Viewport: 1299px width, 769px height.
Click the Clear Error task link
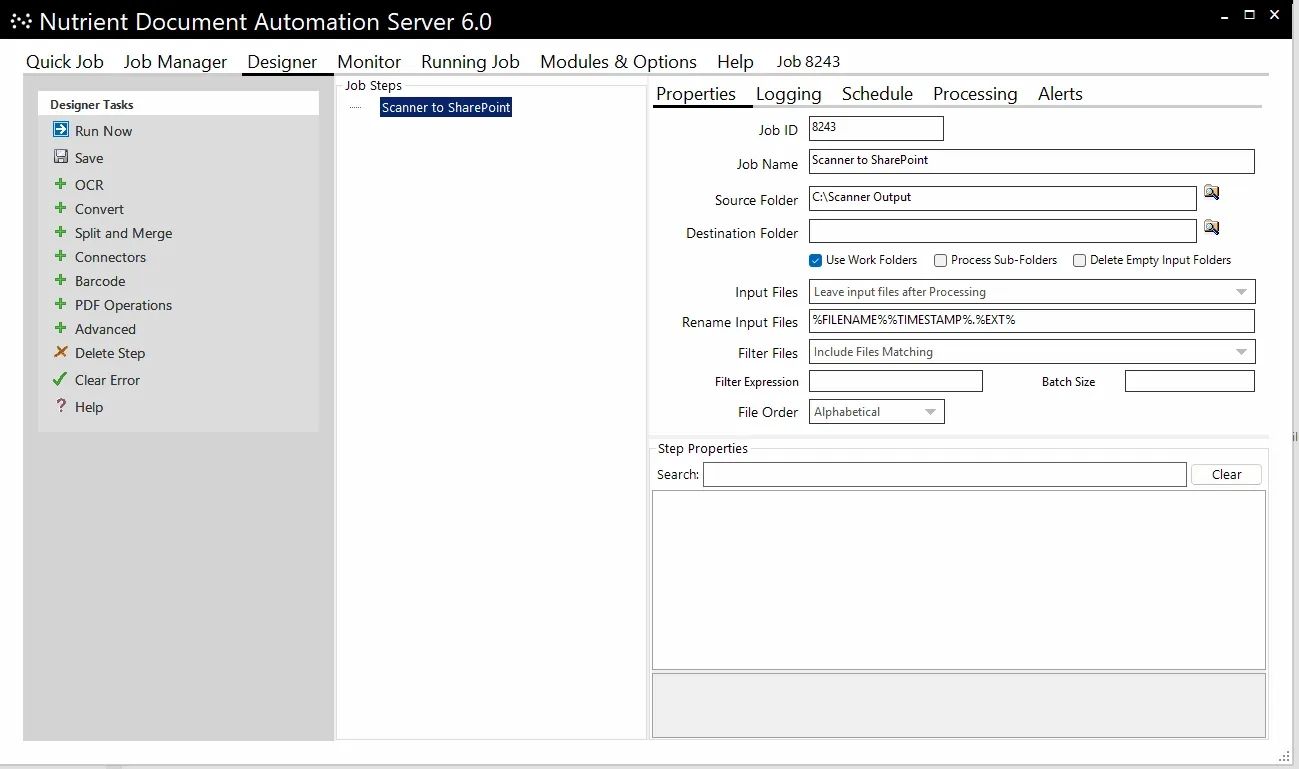[107, 380]
